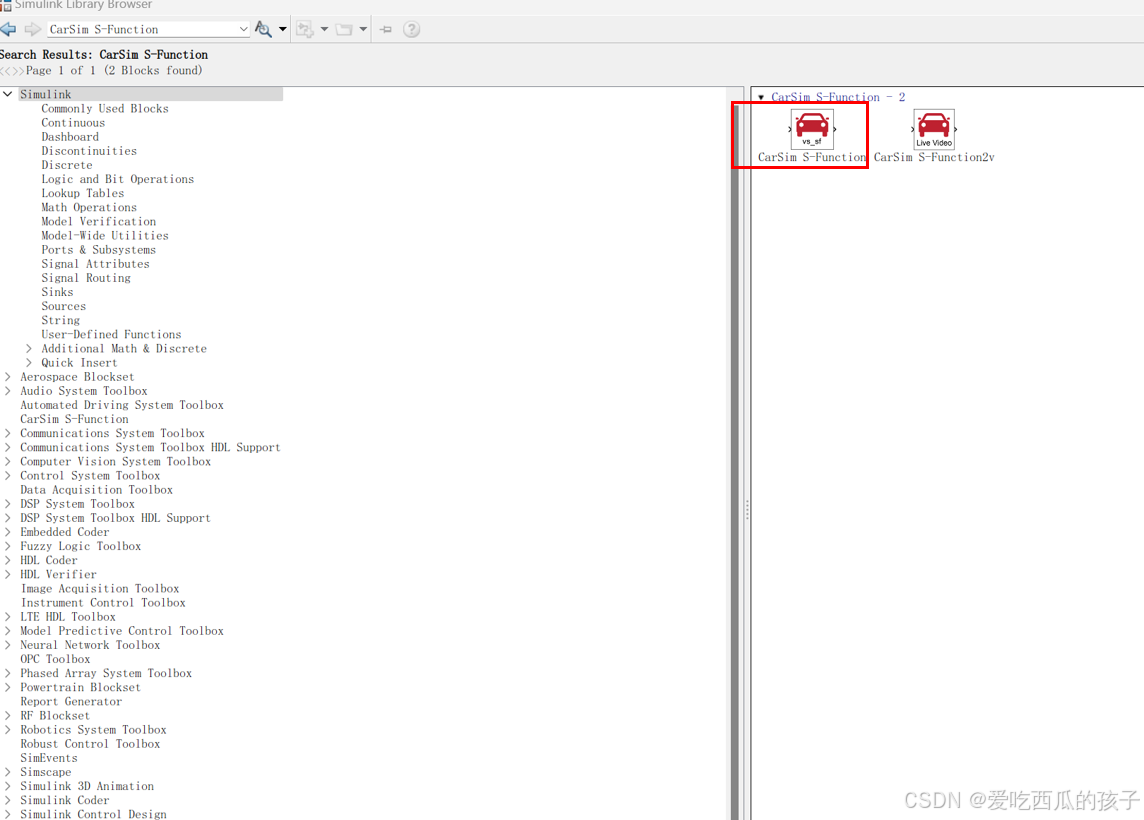Select Signal Attributes library
This screenshot has width=1144, height=820.
[95, 264]
